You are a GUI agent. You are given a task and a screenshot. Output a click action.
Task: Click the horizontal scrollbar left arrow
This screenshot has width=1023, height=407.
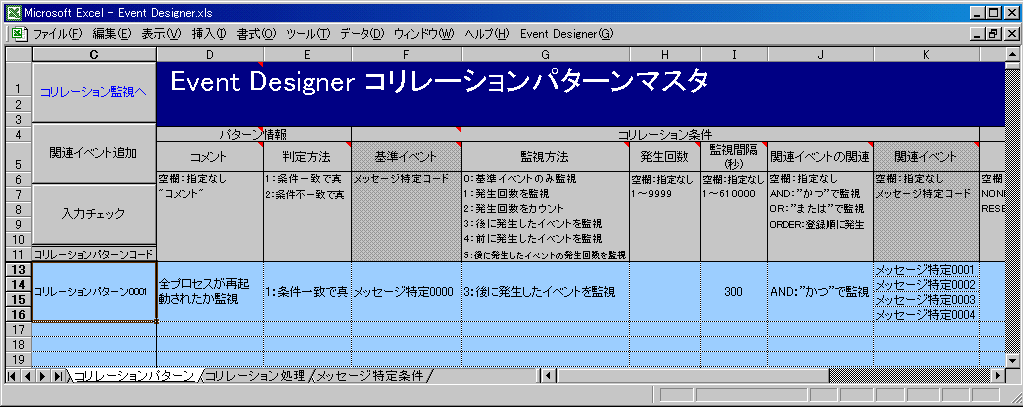point(549,376)
